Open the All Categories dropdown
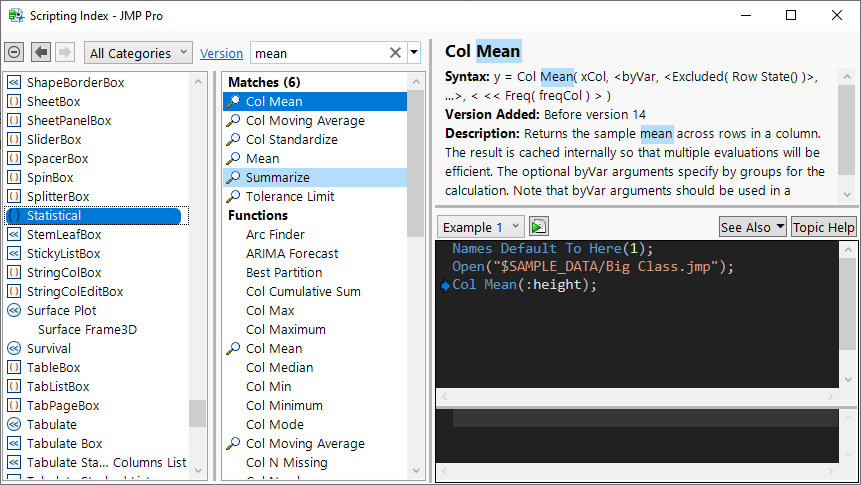The image size is (861, 485). pos(139,53)
